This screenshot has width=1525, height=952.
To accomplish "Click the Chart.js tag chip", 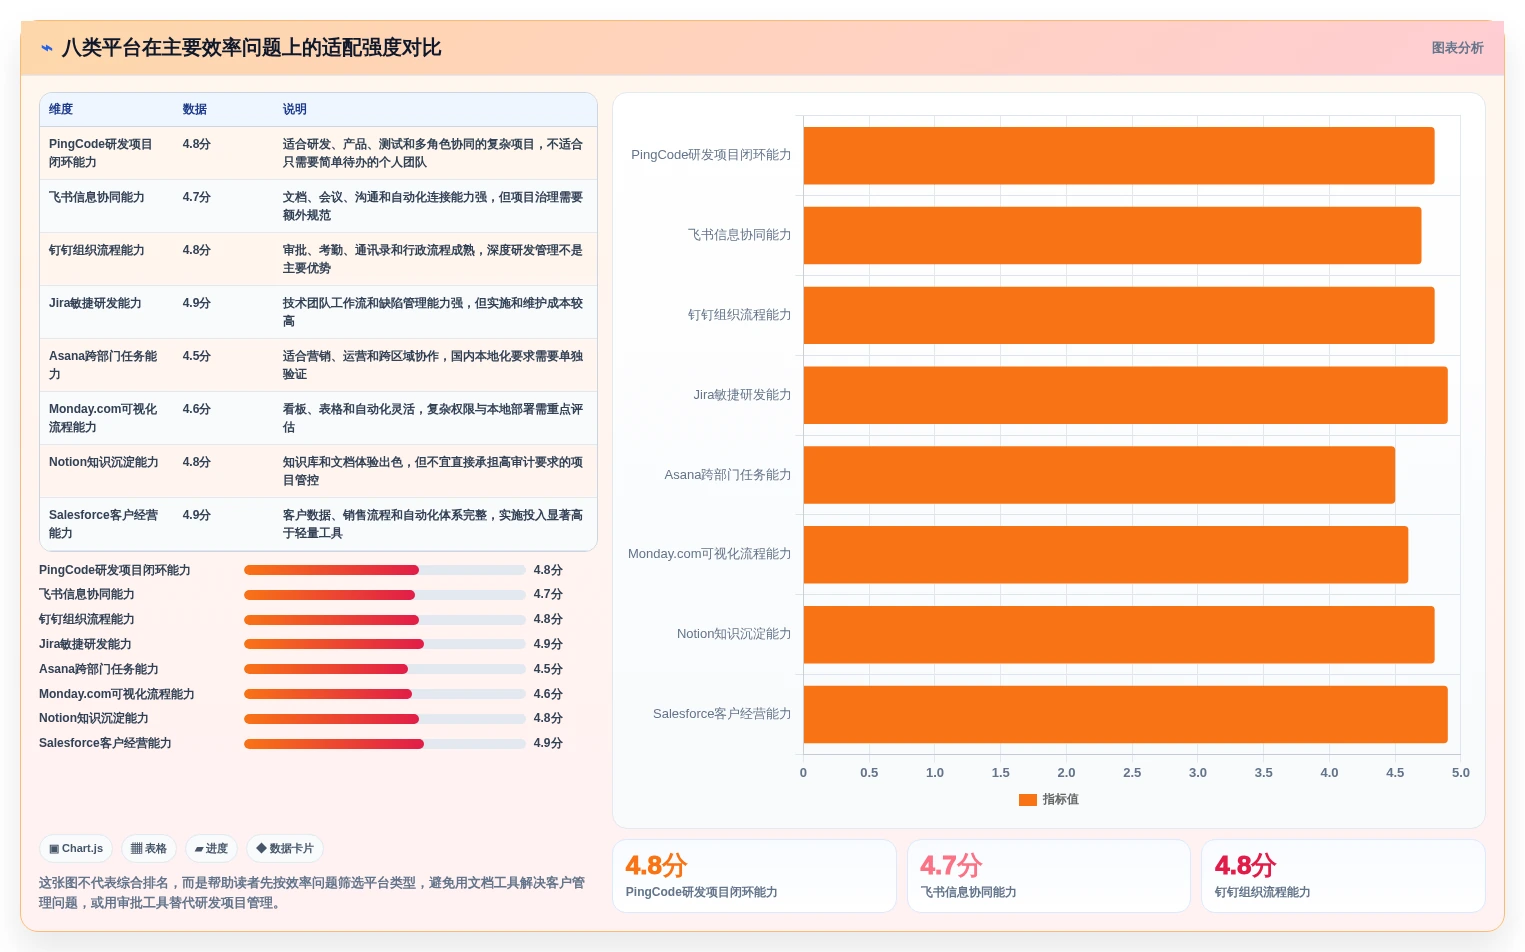I will 76,848.
